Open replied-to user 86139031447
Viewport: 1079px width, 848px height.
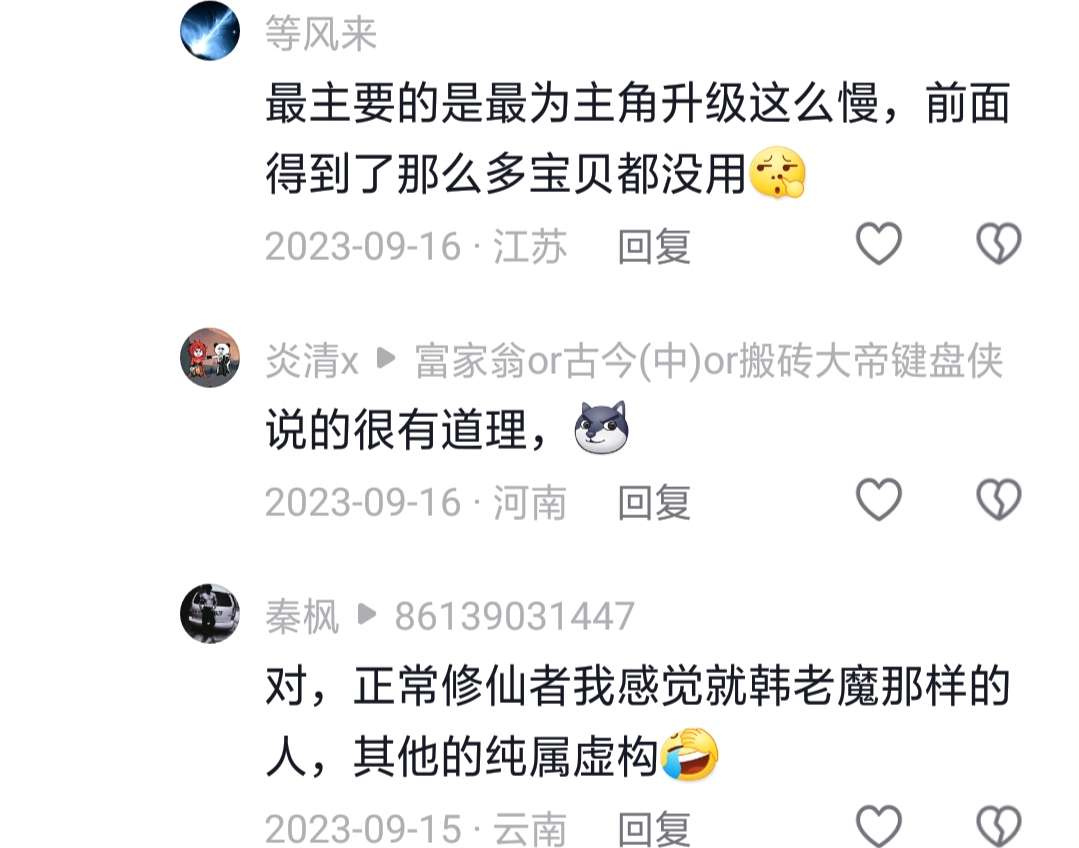[515, 616]
